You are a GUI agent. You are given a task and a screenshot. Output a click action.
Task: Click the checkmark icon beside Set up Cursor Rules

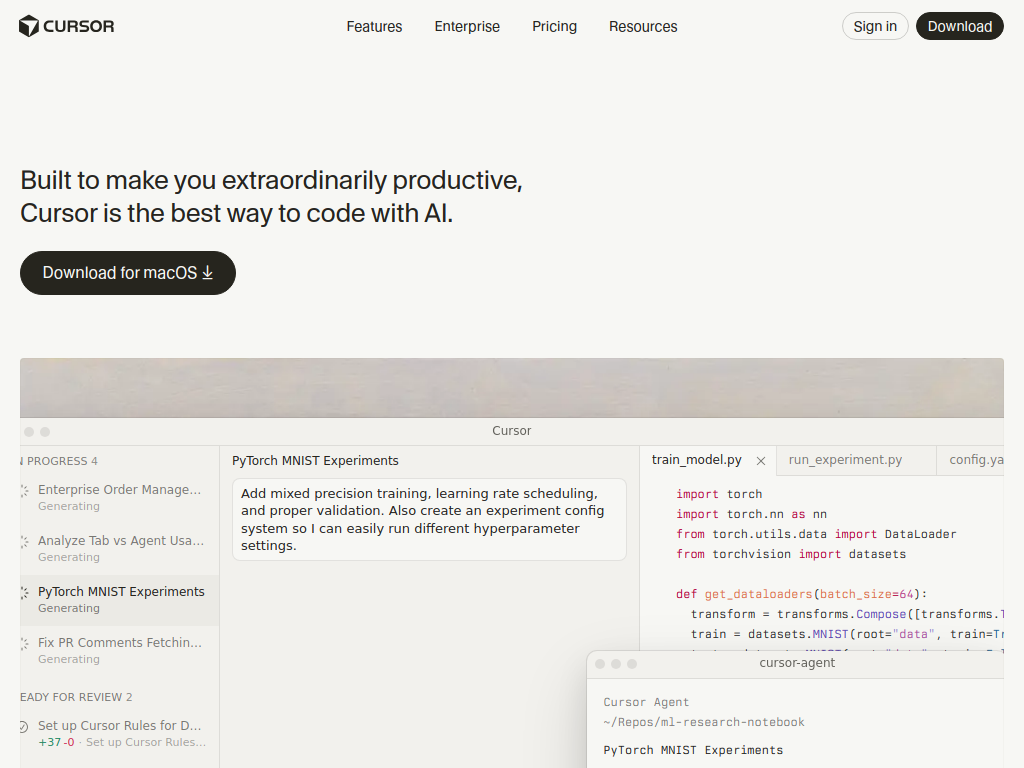pyautogui.click(x=24, y=727)
